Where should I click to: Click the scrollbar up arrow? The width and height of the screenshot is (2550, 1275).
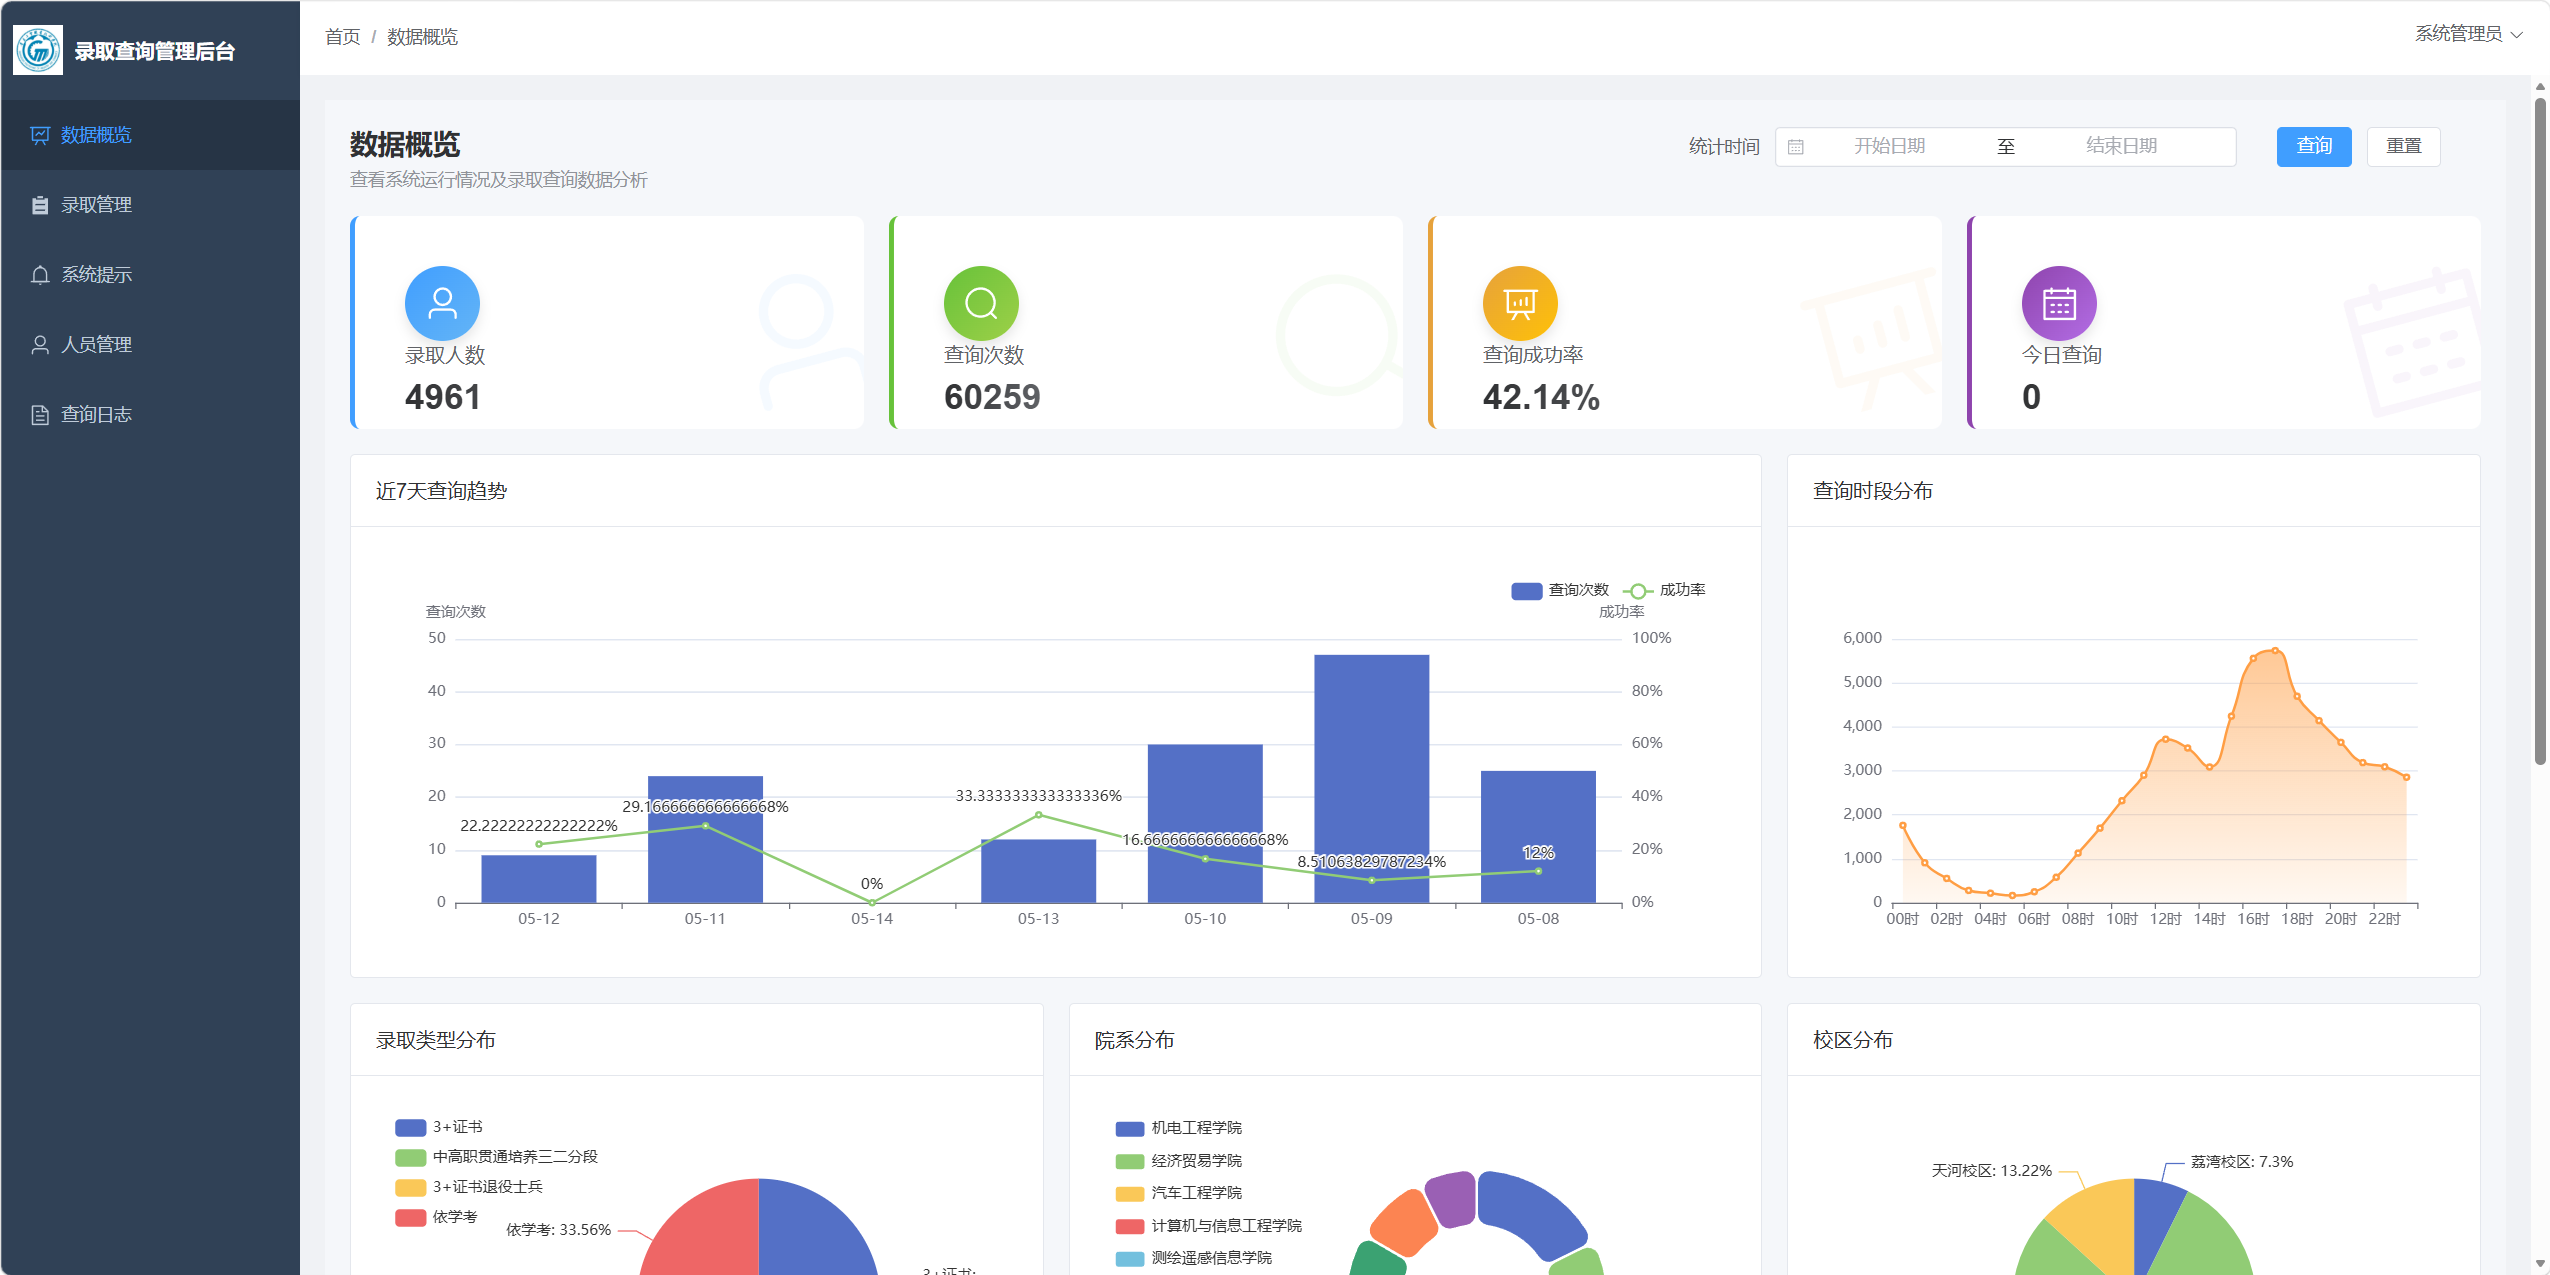2540,87
